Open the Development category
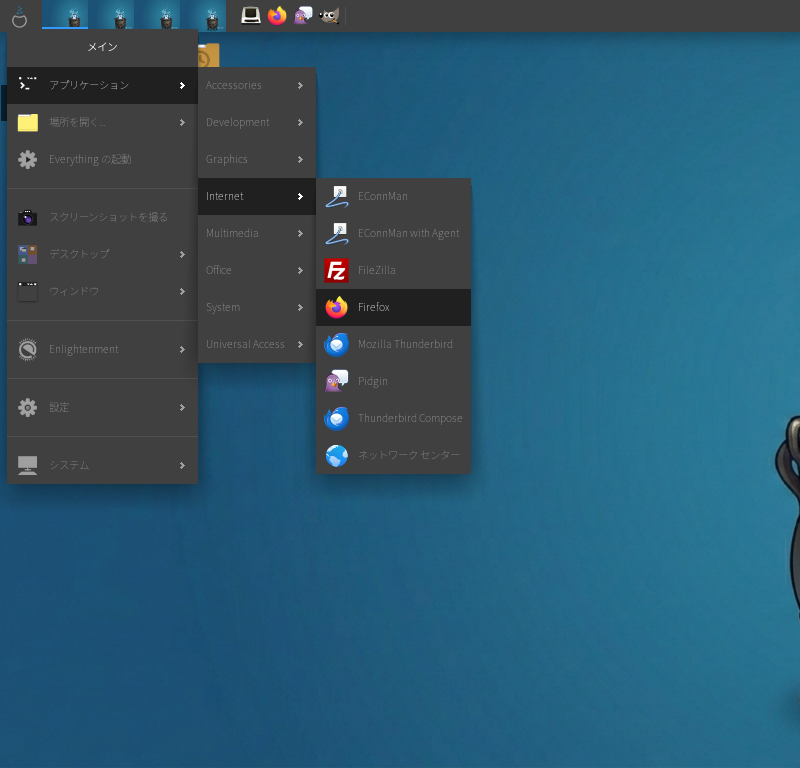The height and width of the screenshot is (768, 800). pyautogui.click(x=257, y=122)
